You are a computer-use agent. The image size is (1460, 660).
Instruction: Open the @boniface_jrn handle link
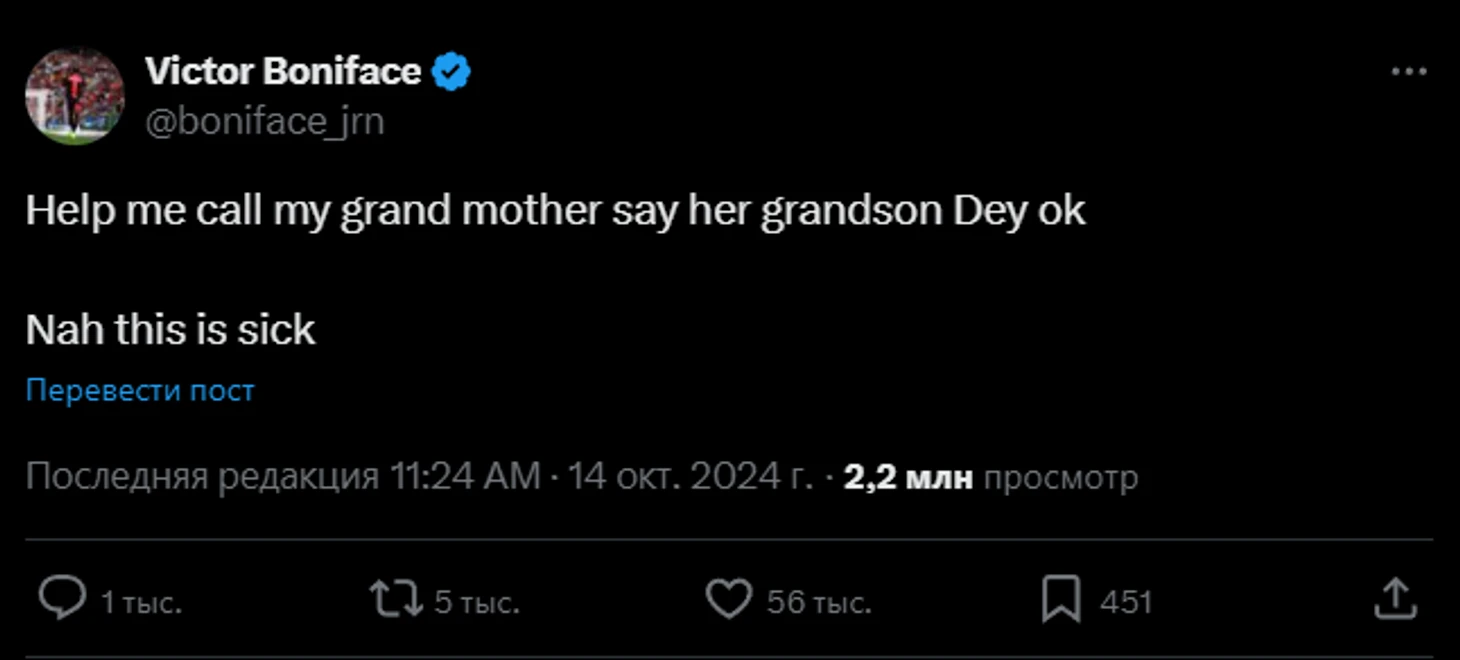[x=265, y=121]
